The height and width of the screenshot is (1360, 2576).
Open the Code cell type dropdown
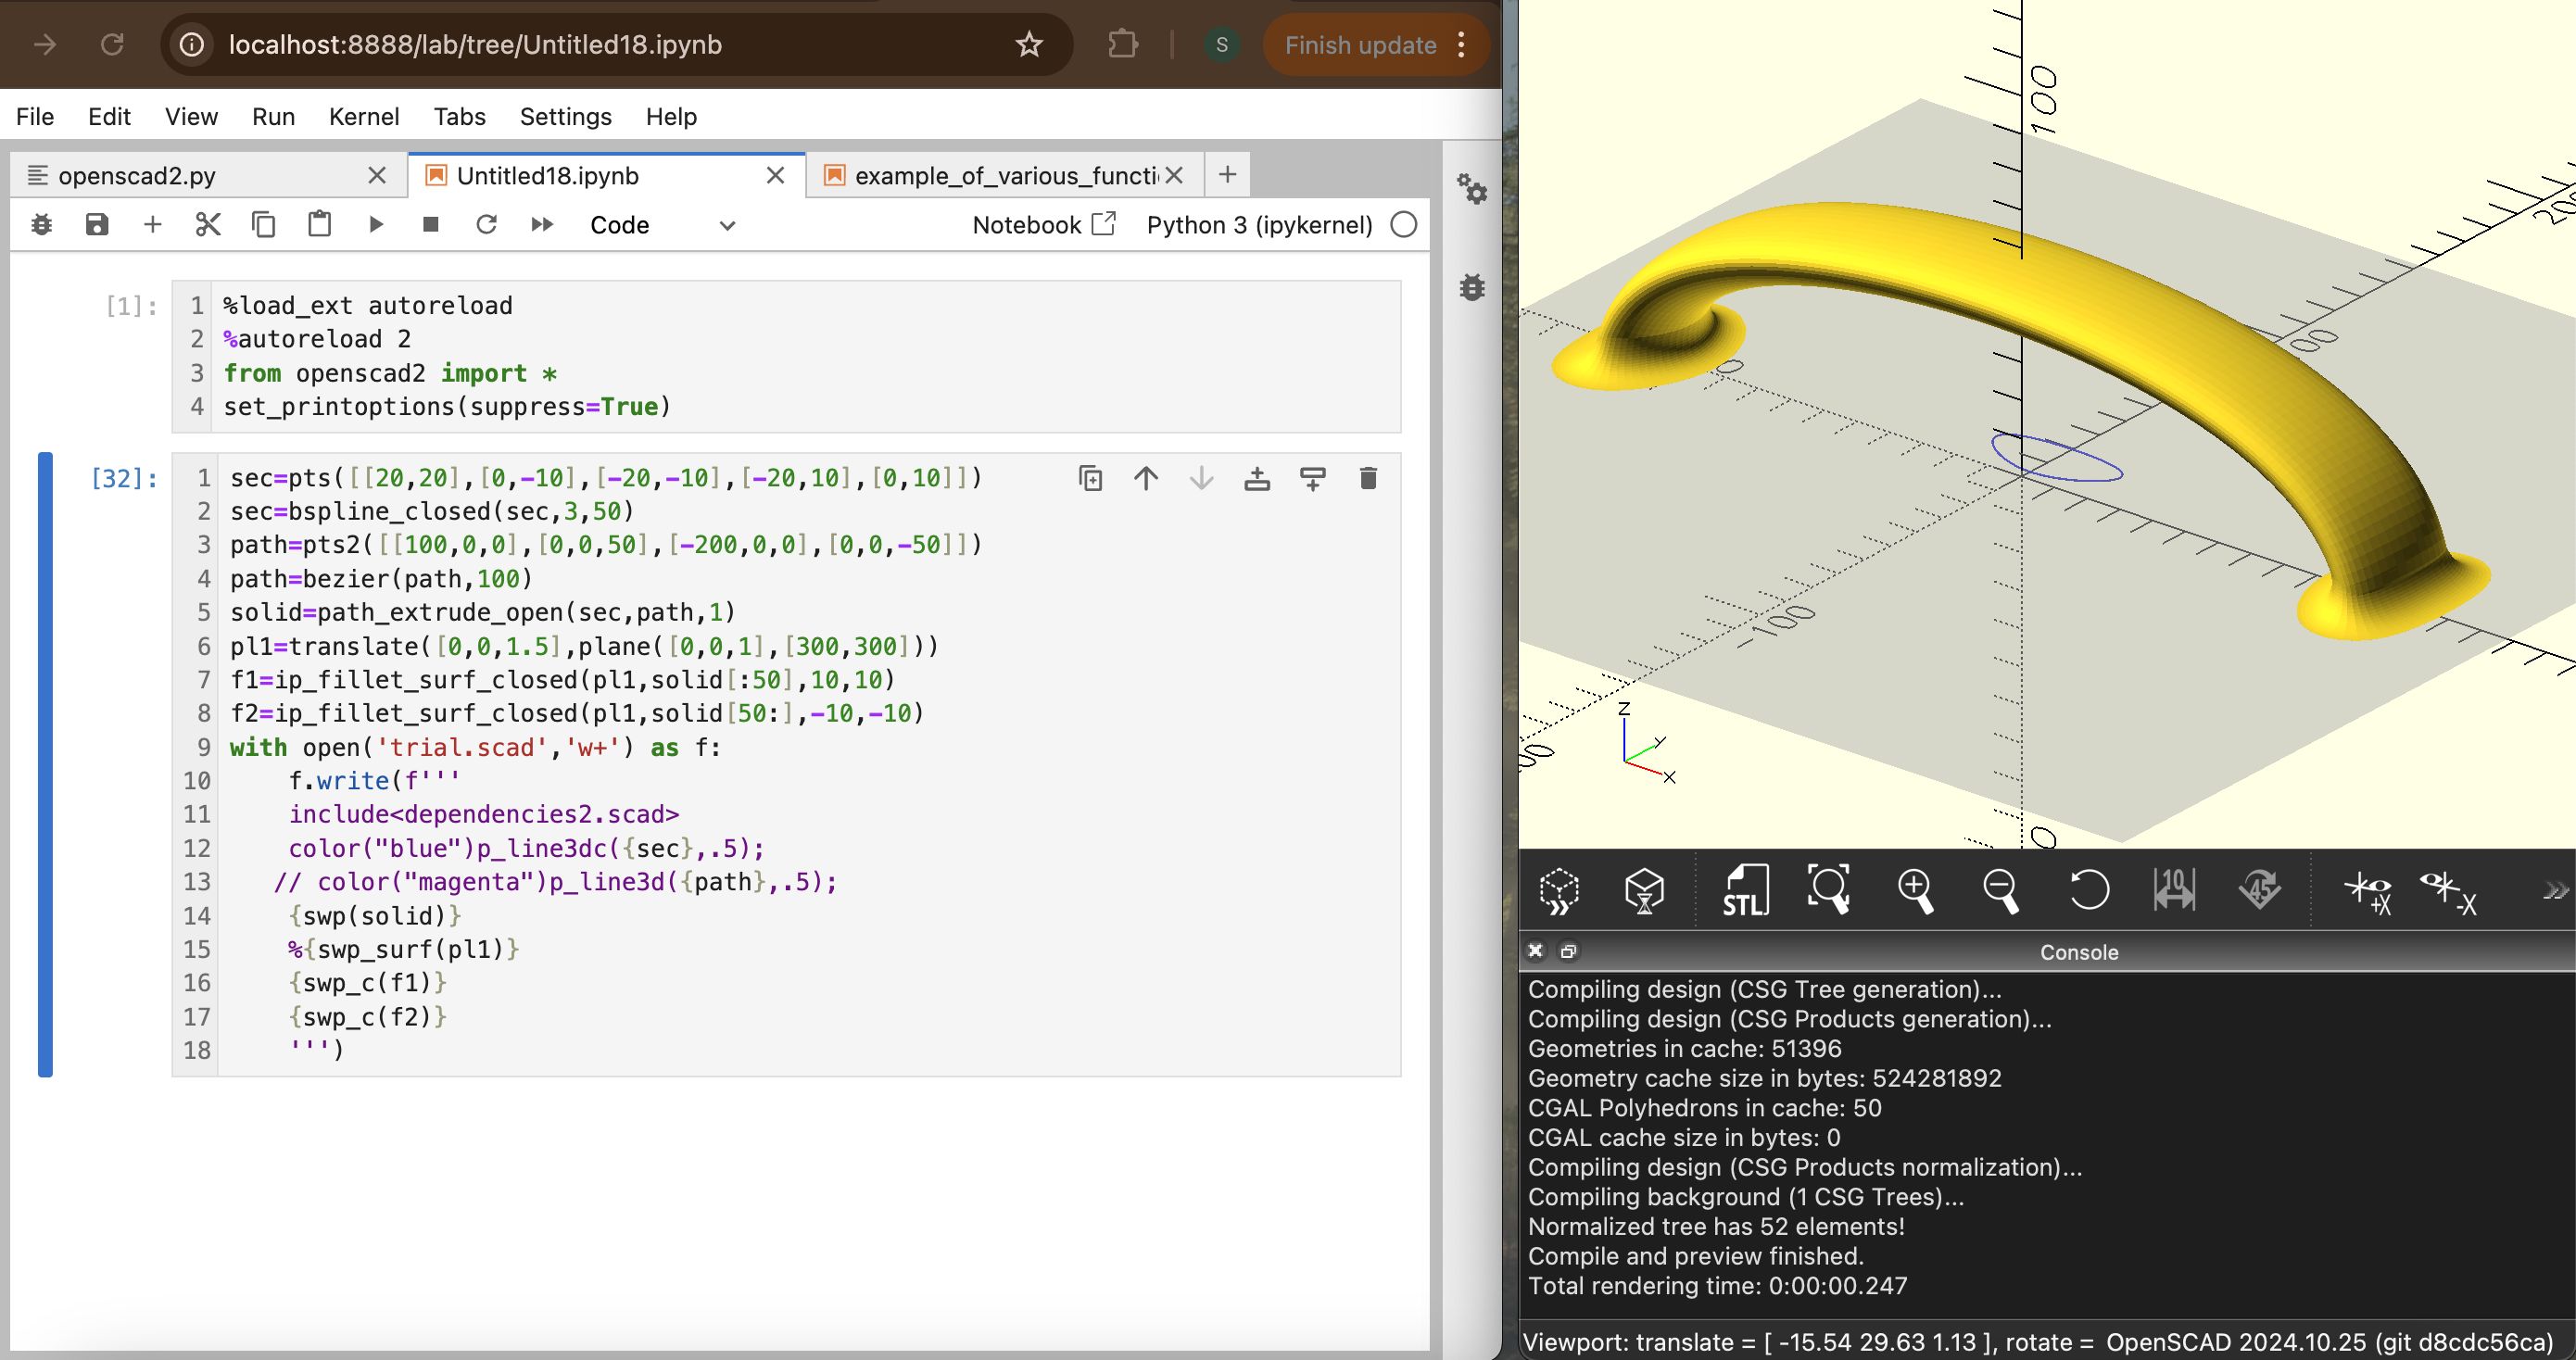coord(662,225)
